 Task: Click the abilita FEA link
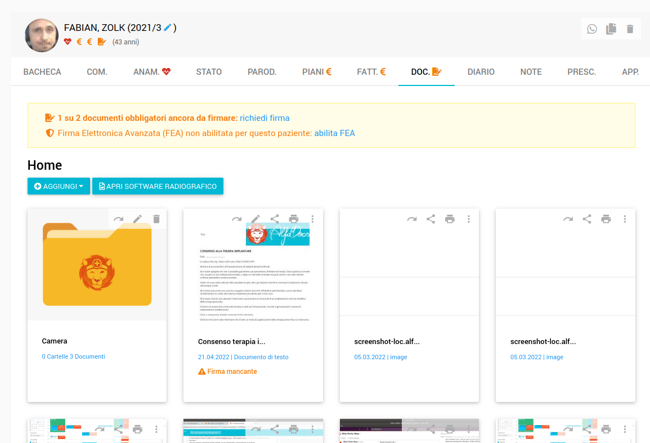point(335,133)
